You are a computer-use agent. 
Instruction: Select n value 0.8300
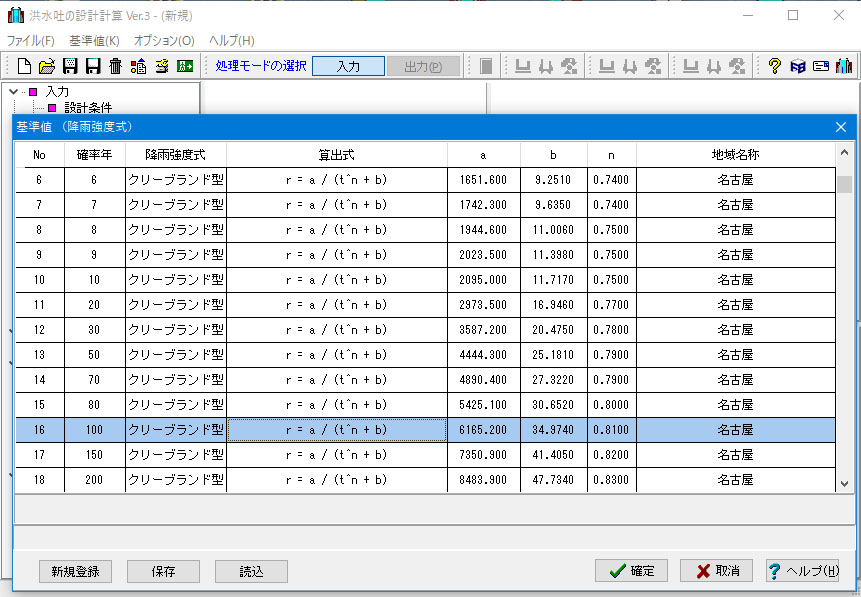(x=611, y=479)
